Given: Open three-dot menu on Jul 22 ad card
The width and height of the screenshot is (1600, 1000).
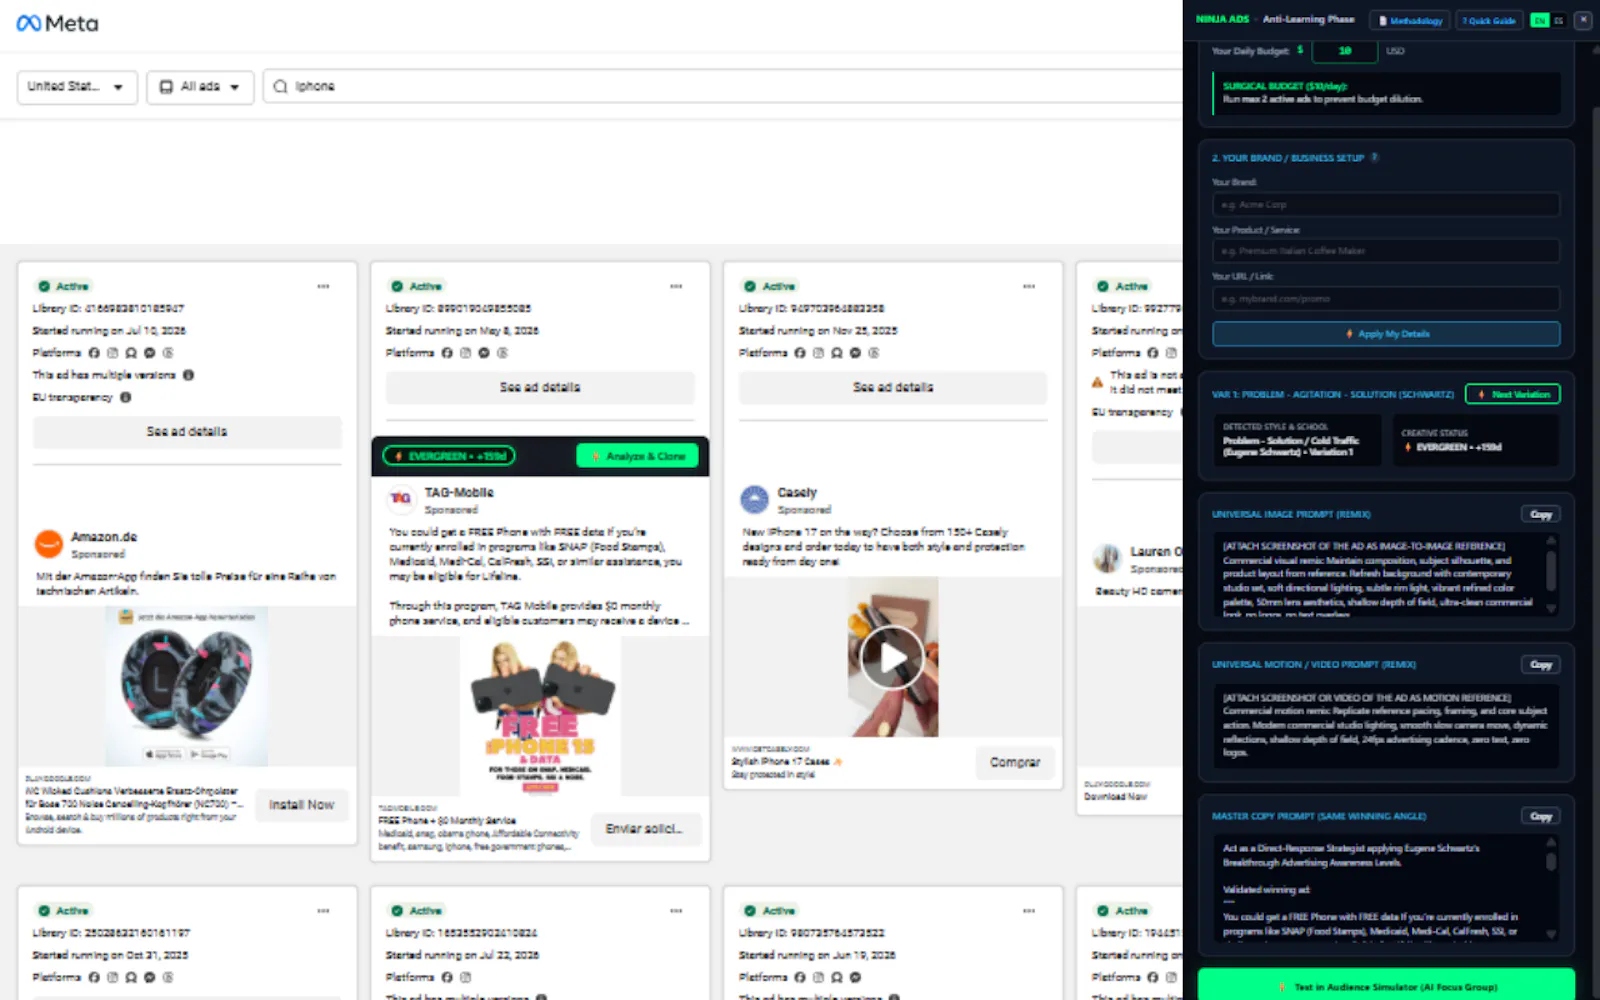Looking at the screenshot, I should pyautogui.click(x=676, y=910).
